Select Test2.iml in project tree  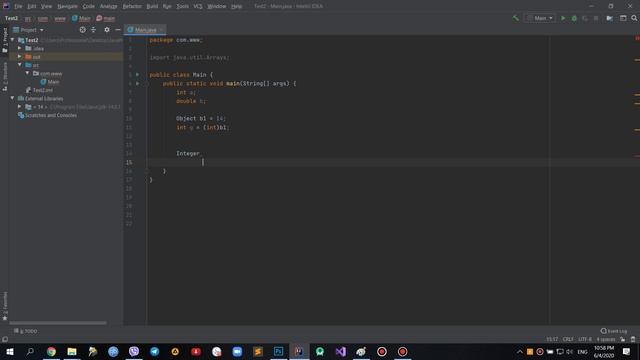click(x=39, y=90)
